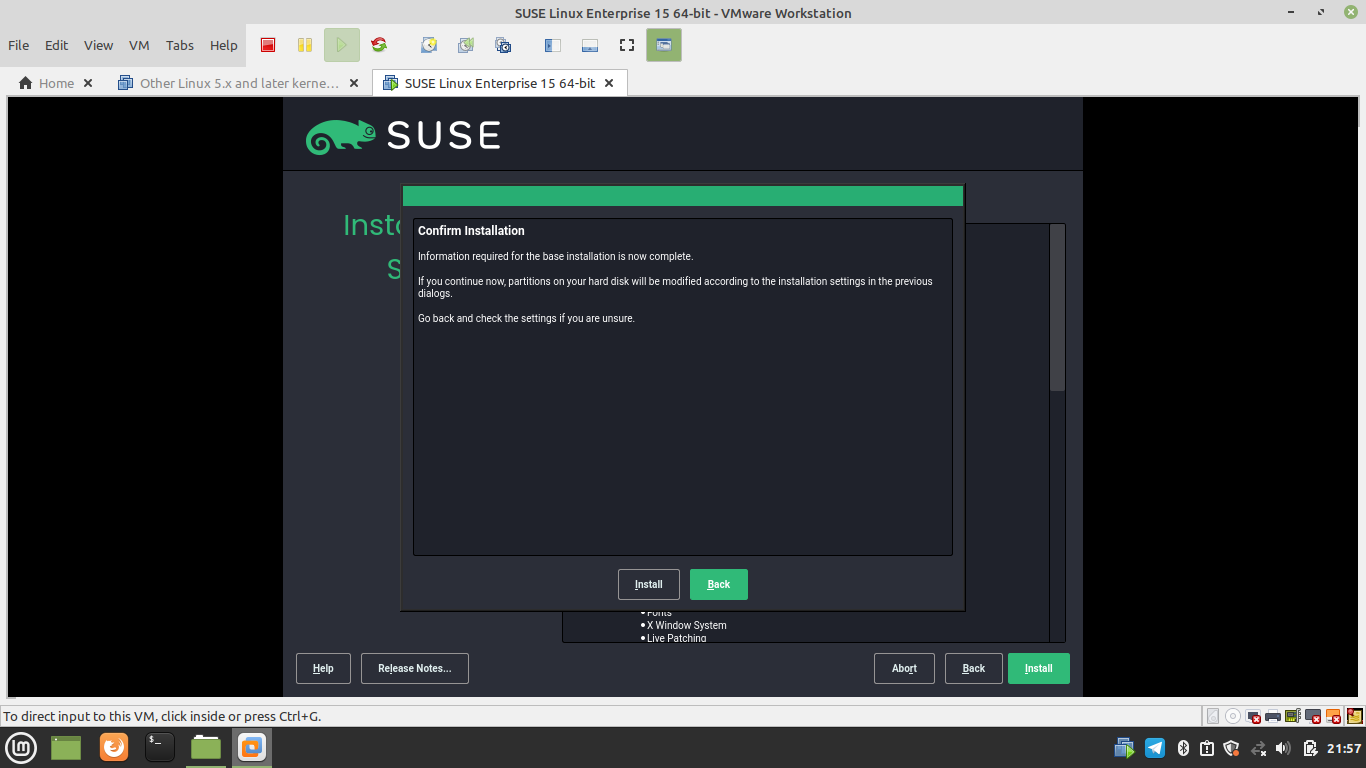Click the restart guest toolbar icon

(x=379, y=45)
